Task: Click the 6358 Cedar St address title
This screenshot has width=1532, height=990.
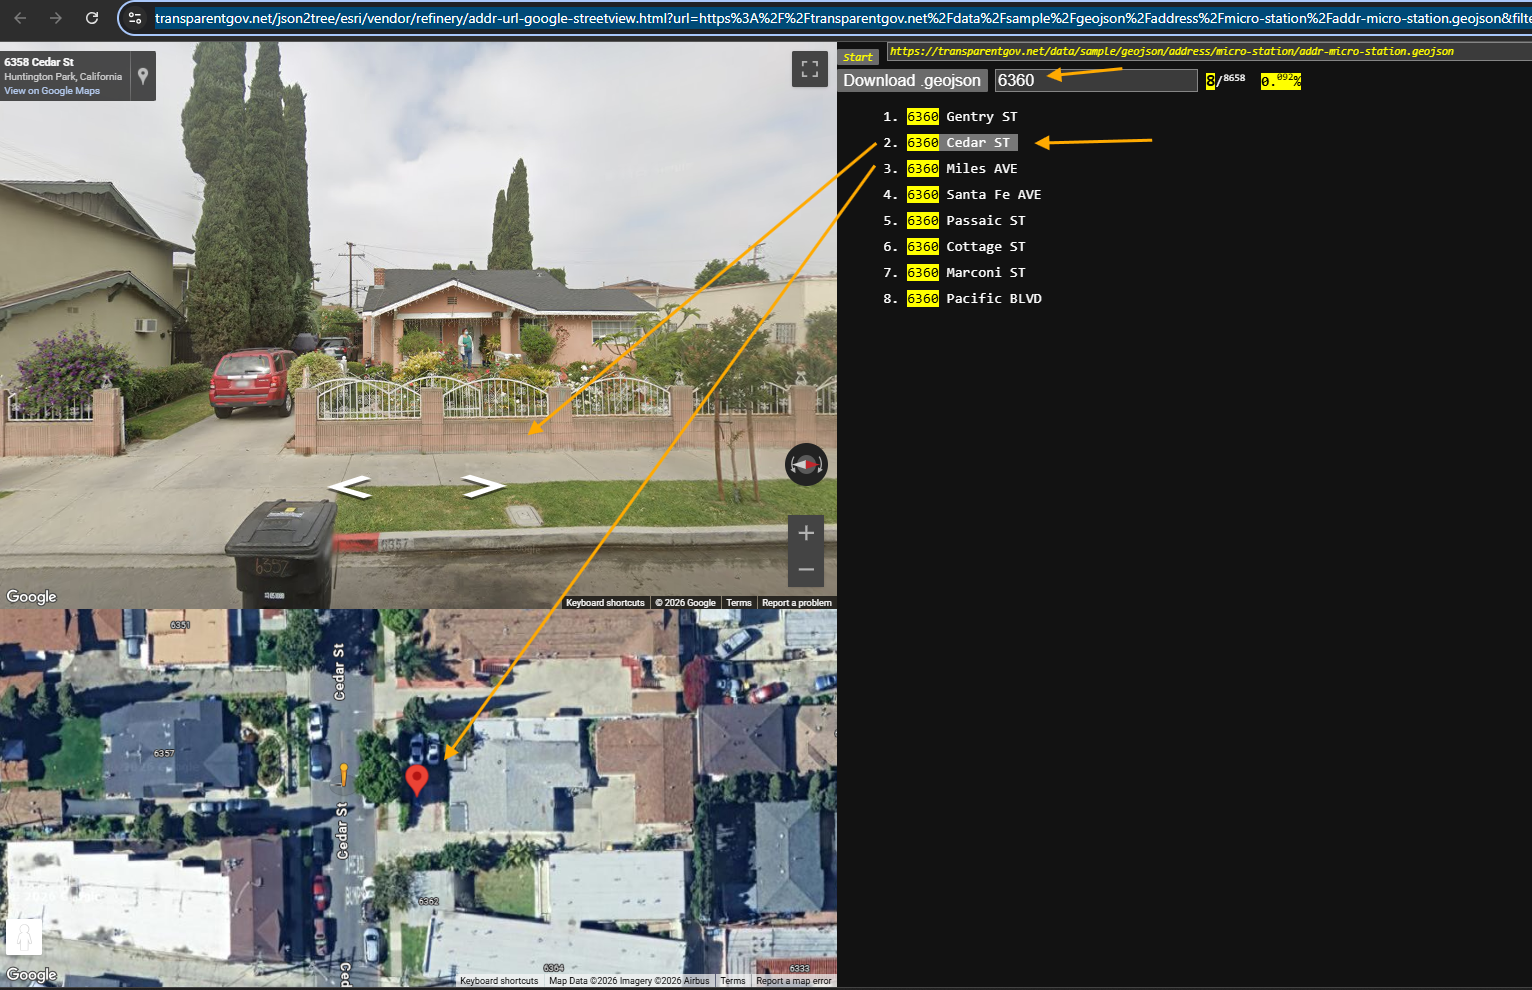Action: click(x=39, y=62)
